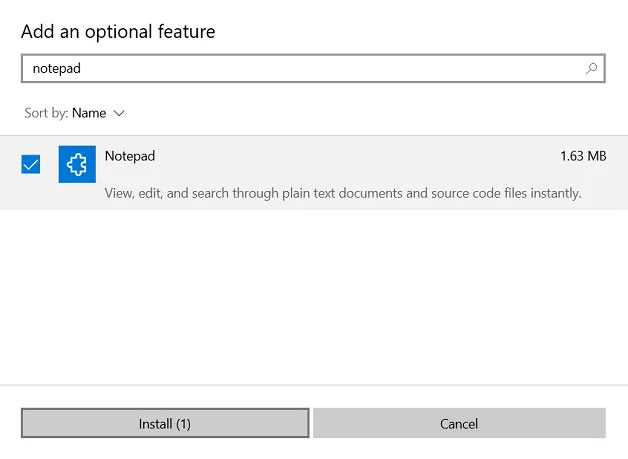
Task: Click the Add an optional feature heading
Action: (x=118, y=32)
